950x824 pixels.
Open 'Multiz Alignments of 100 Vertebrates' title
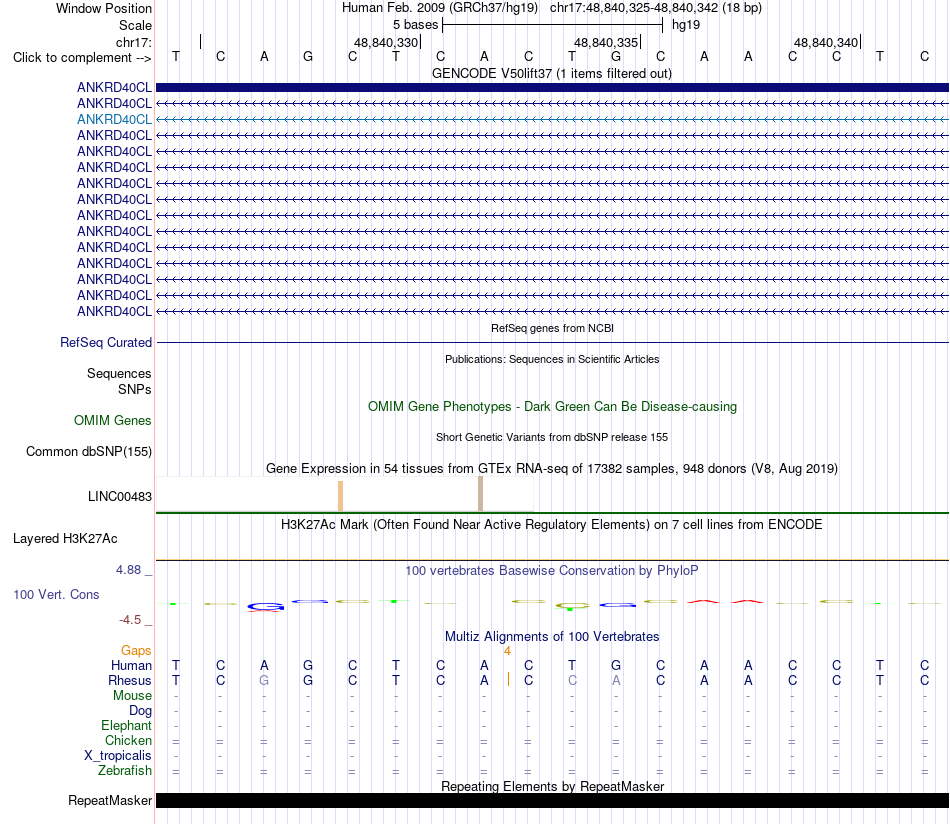(552, 637)
